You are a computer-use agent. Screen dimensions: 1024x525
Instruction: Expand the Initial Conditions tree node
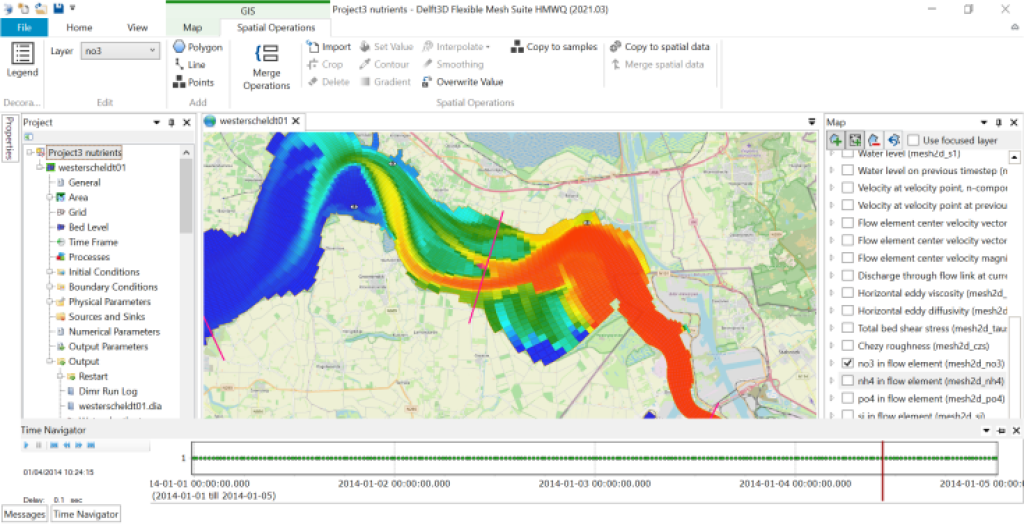tap(48, 272)
